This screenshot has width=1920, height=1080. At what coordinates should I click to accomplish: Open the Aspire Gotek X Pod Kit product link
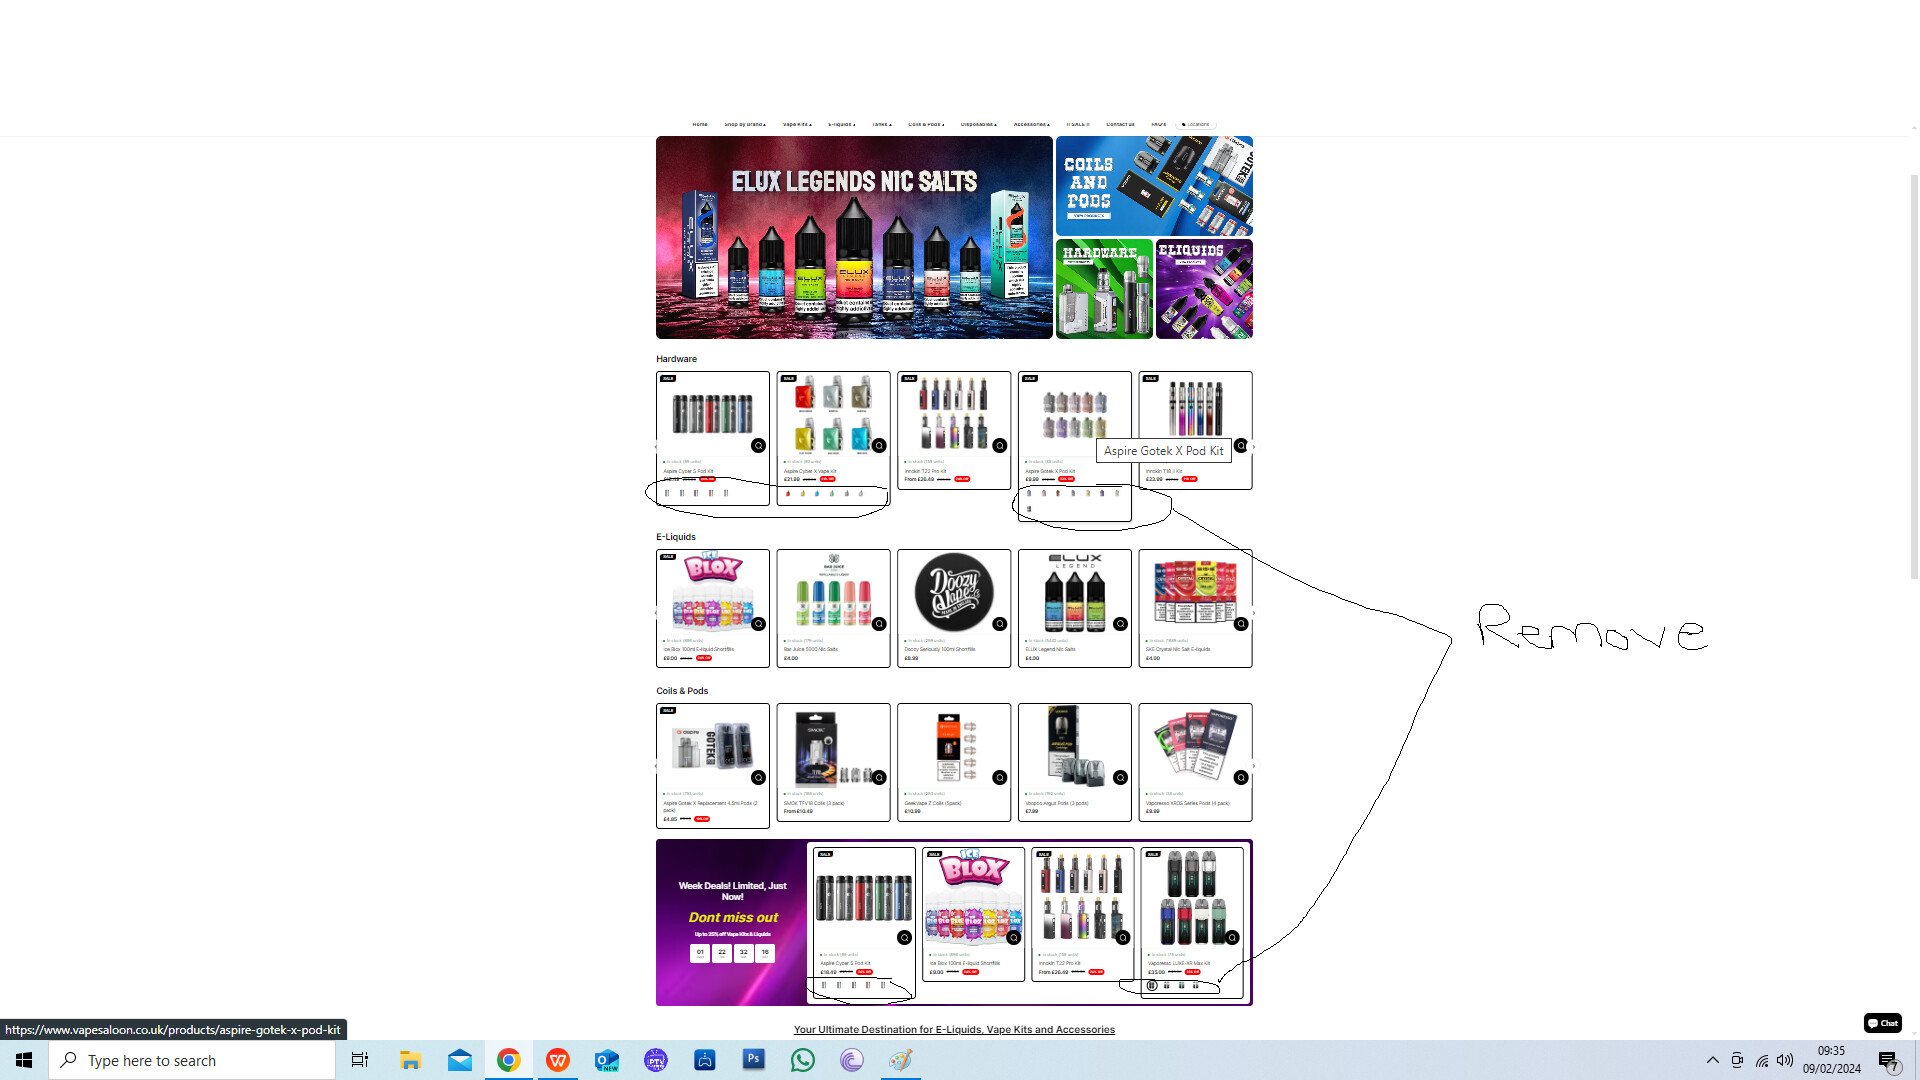pyautogui.click(x=1050, y=471)
